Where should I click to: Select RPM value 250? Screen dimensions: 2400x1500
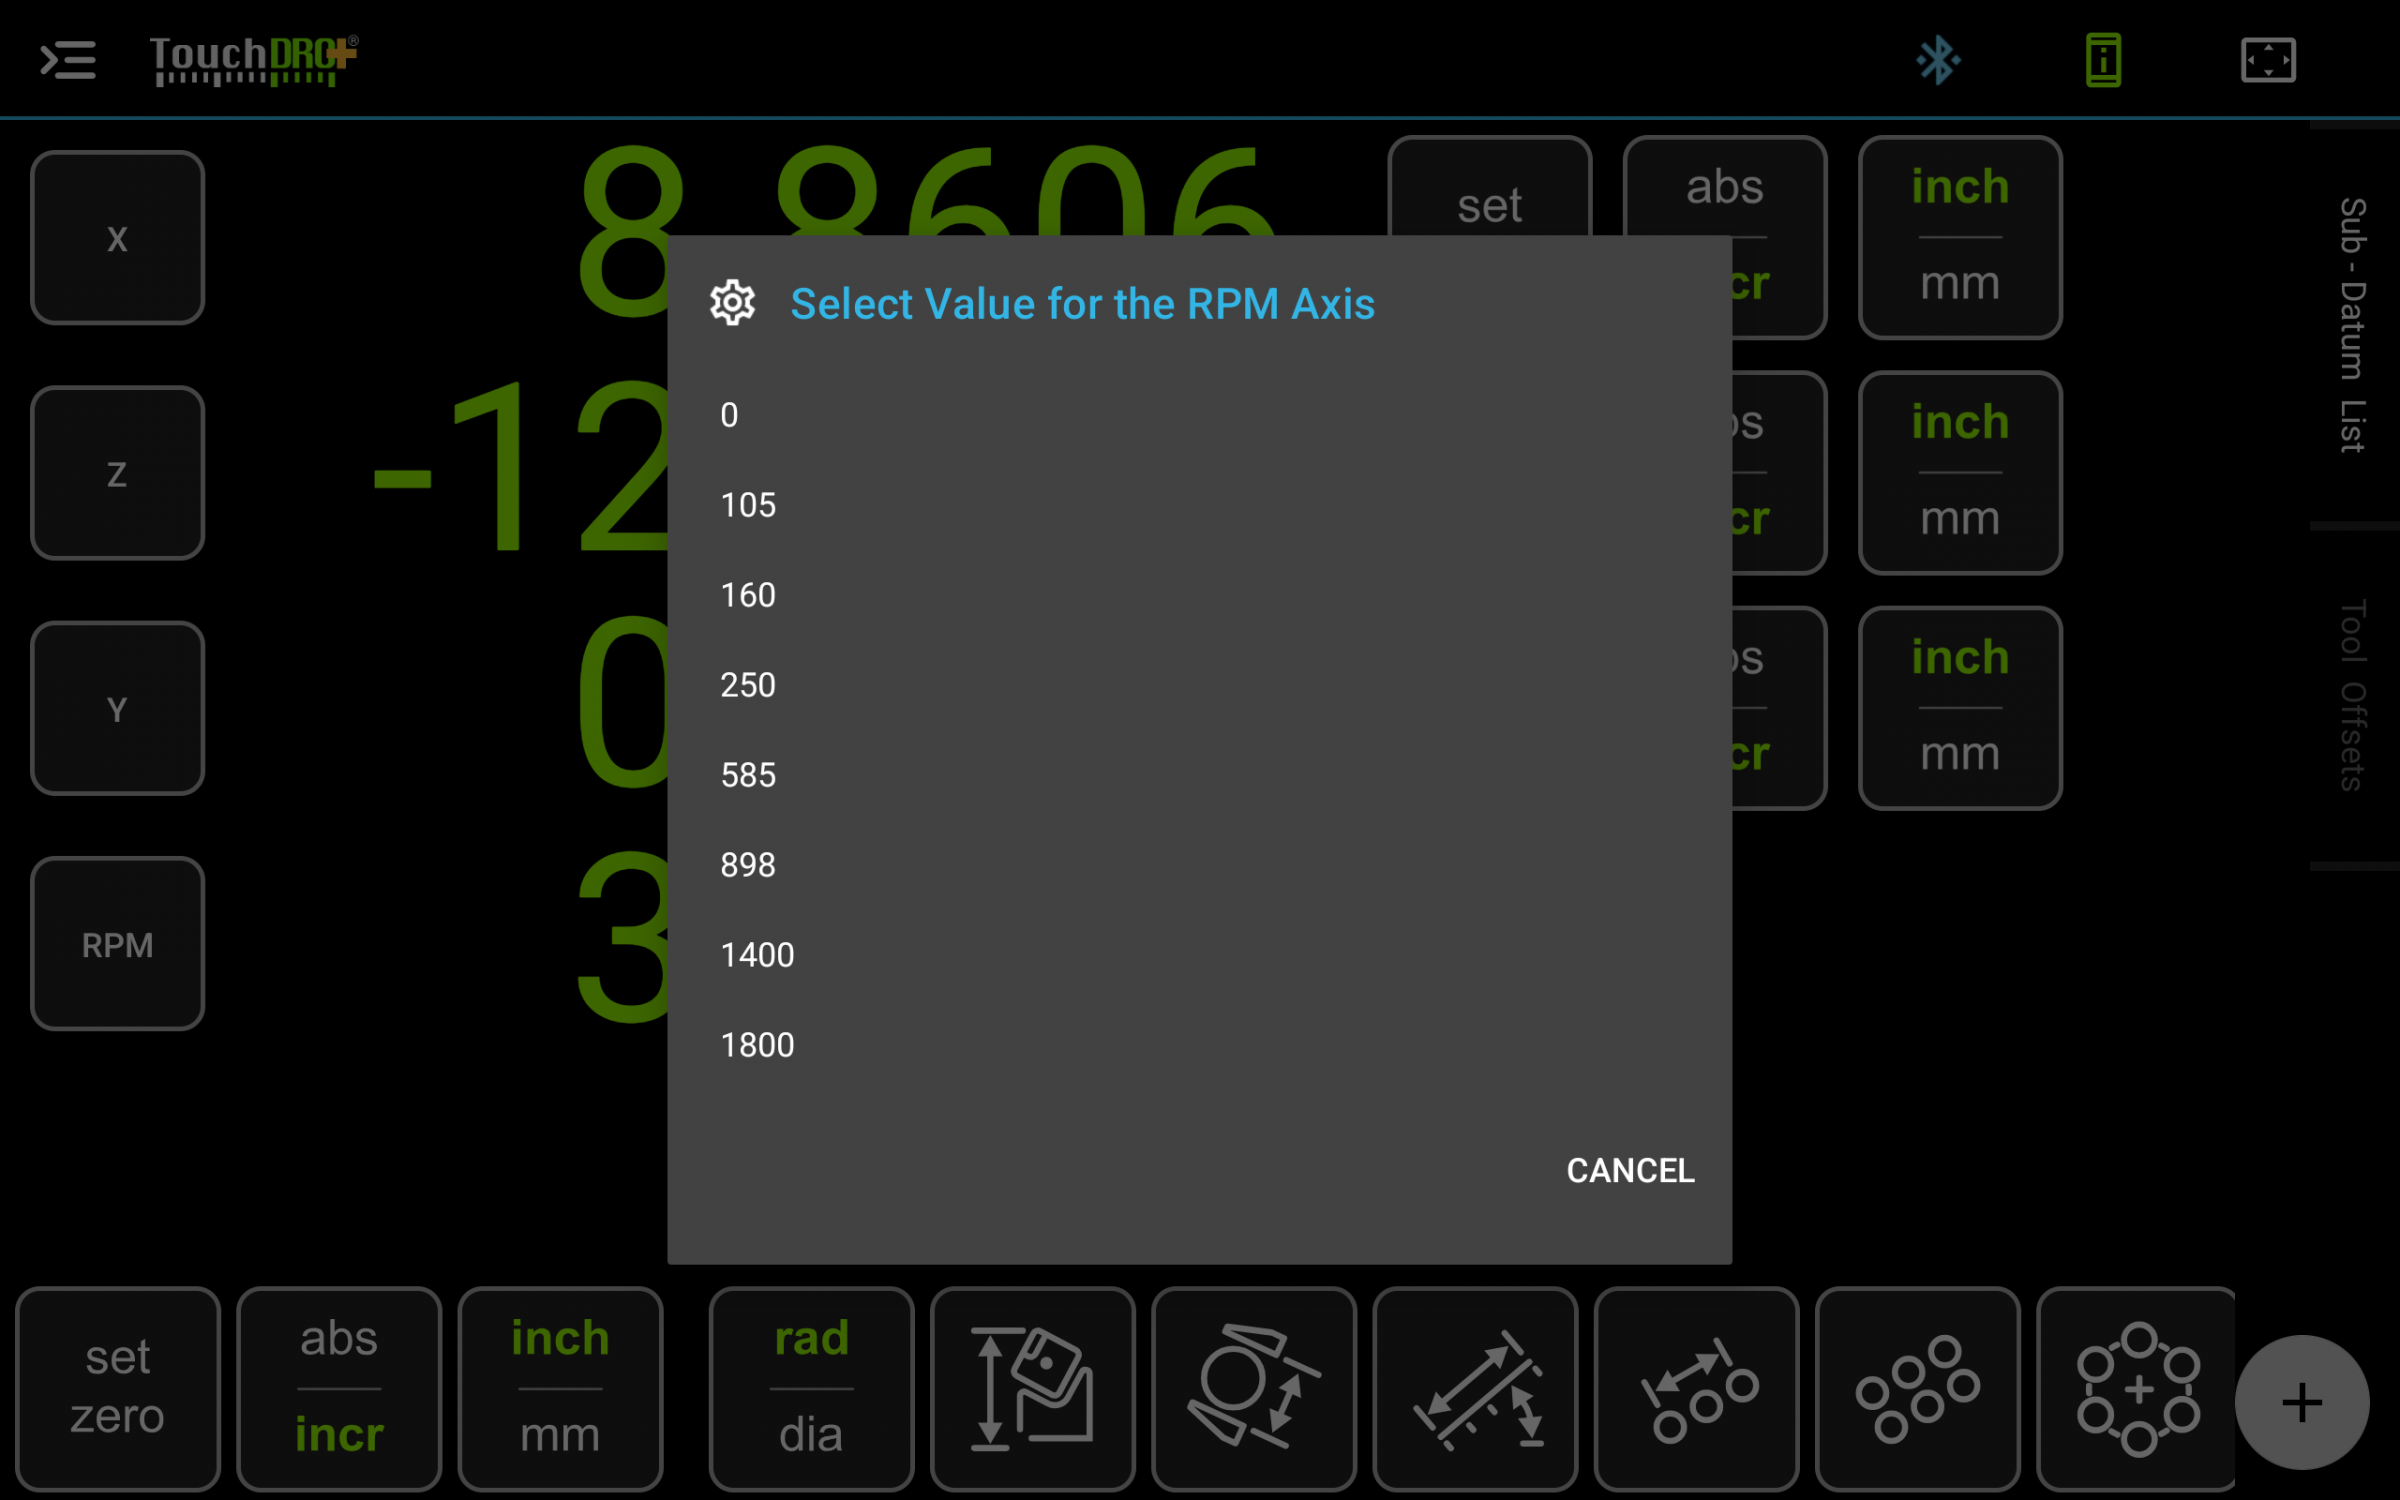(1199, 685)
